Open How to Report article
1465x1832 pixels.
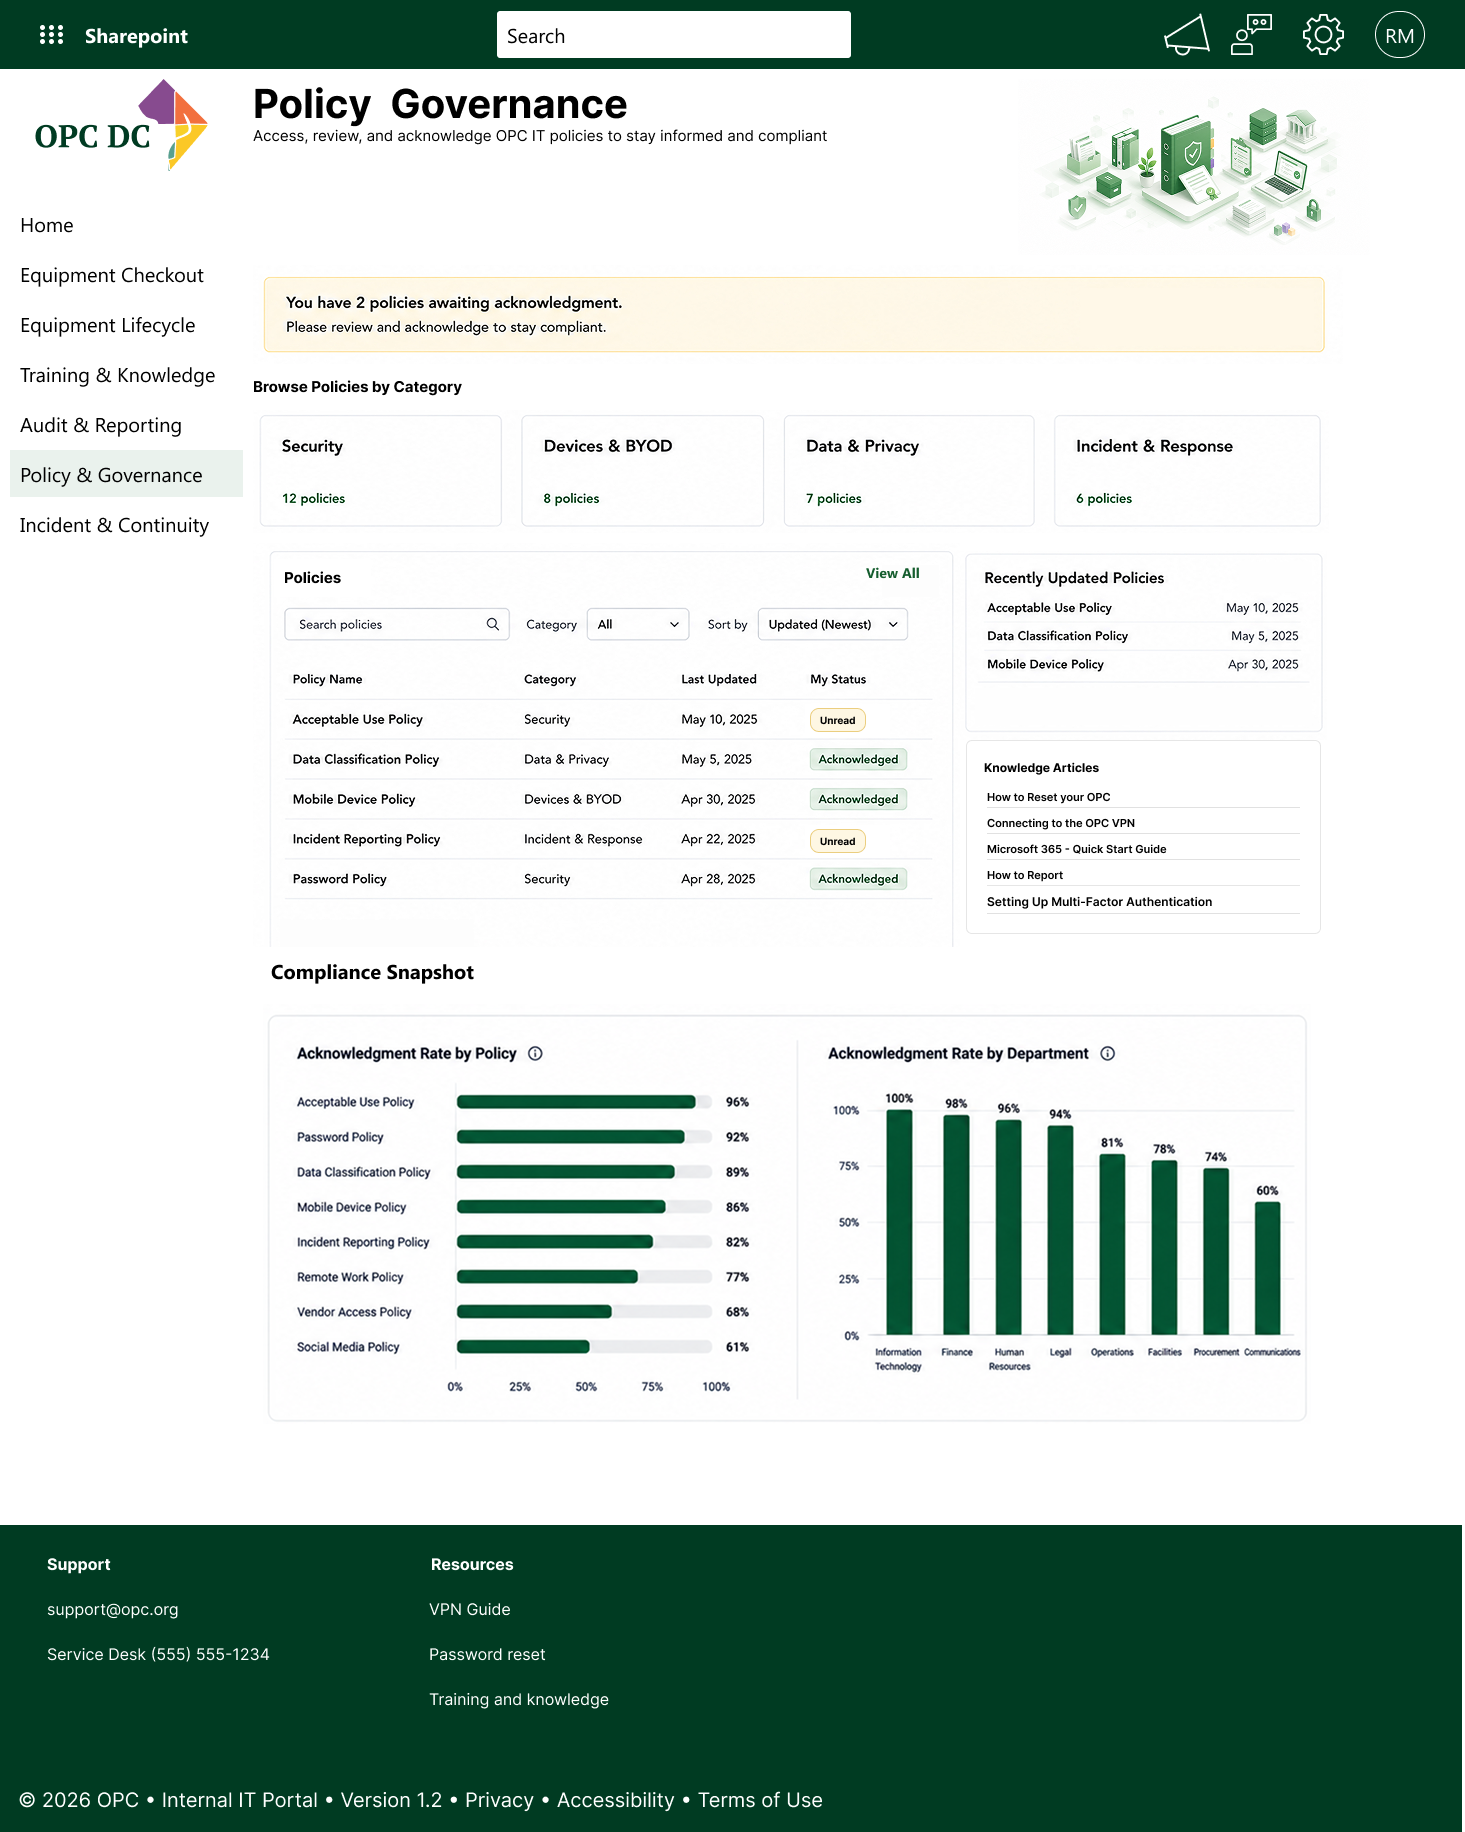tap(1025, 875)
